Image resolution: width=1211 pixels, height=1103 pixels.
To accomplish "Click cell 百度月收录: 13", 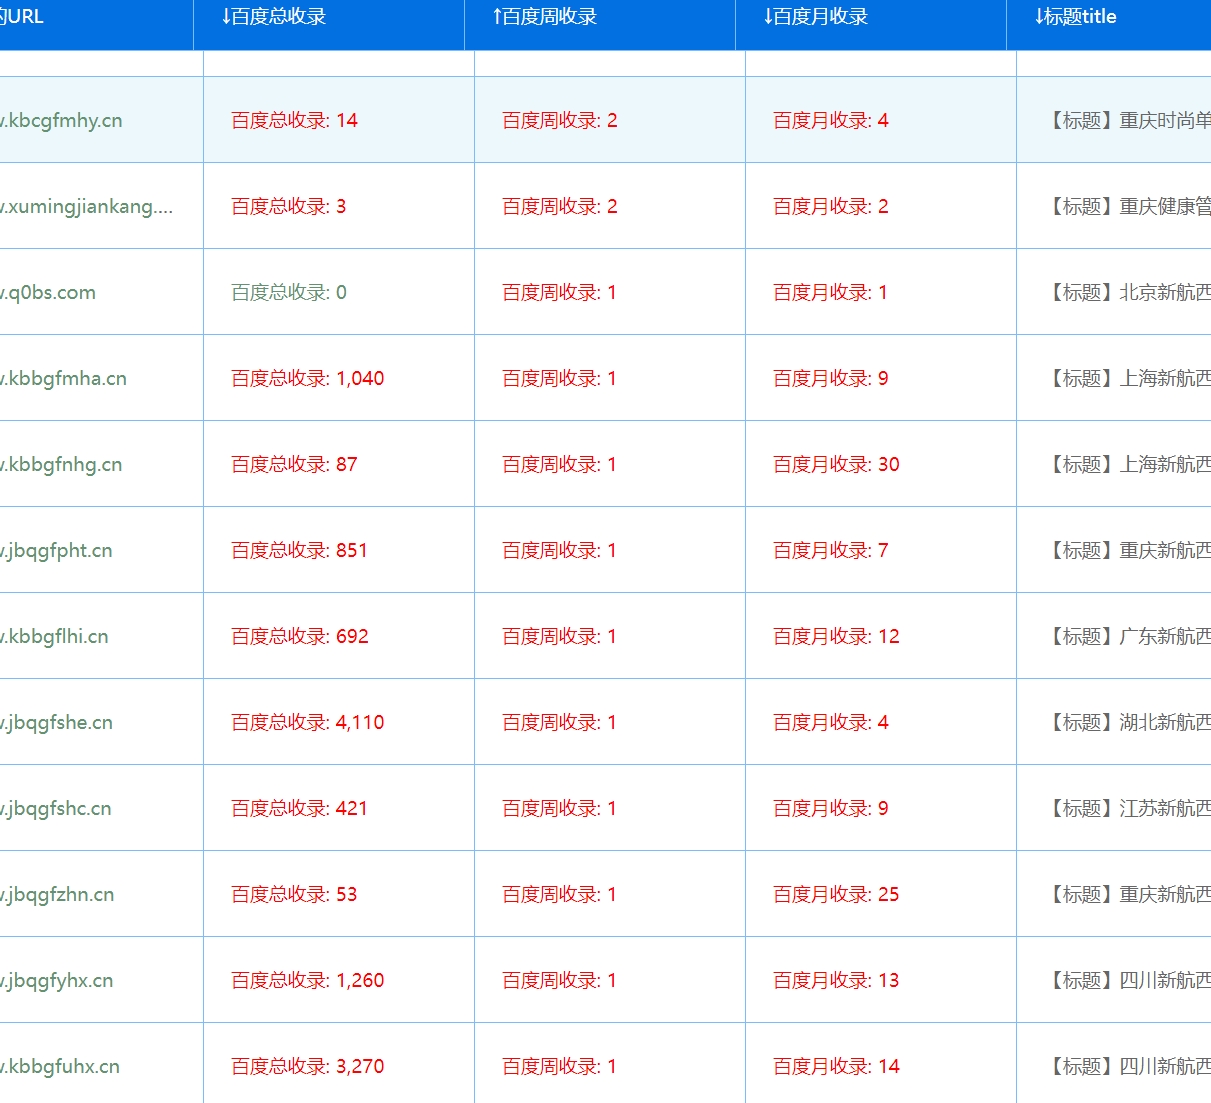I will point(836,980).
